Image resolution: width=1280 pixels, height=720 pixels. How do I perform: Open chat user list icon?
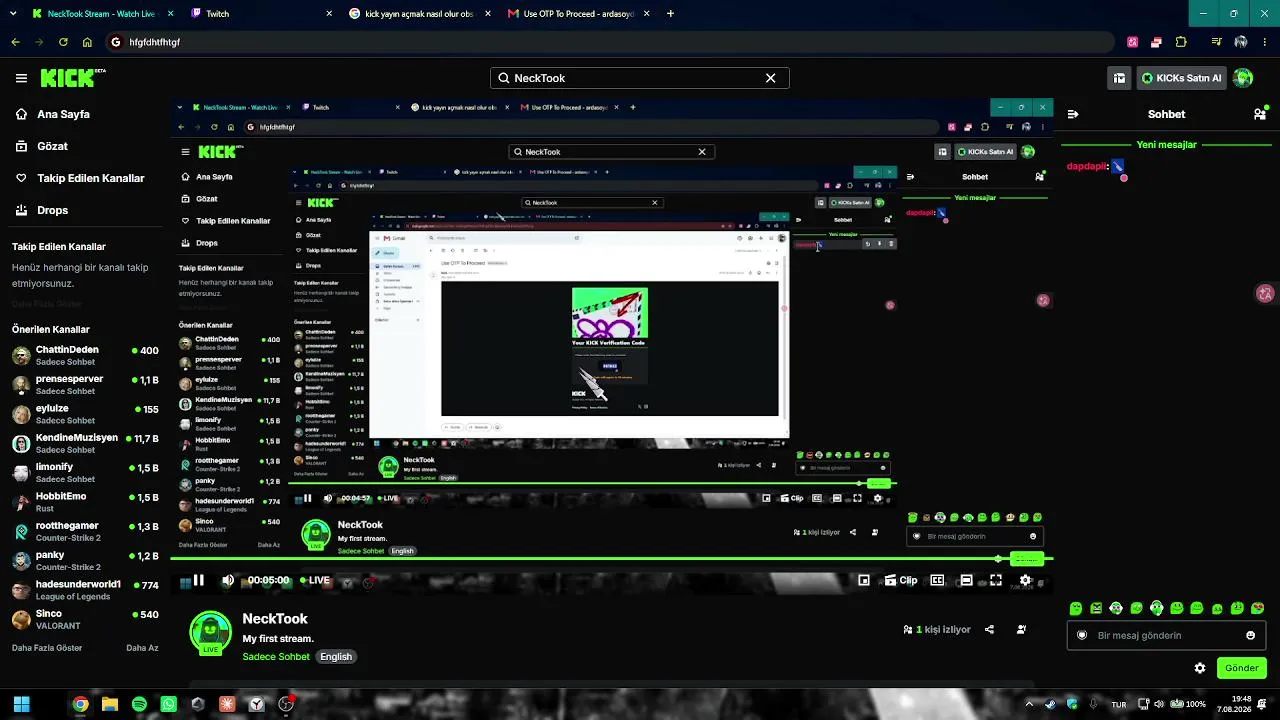(x=1260, y=114)
